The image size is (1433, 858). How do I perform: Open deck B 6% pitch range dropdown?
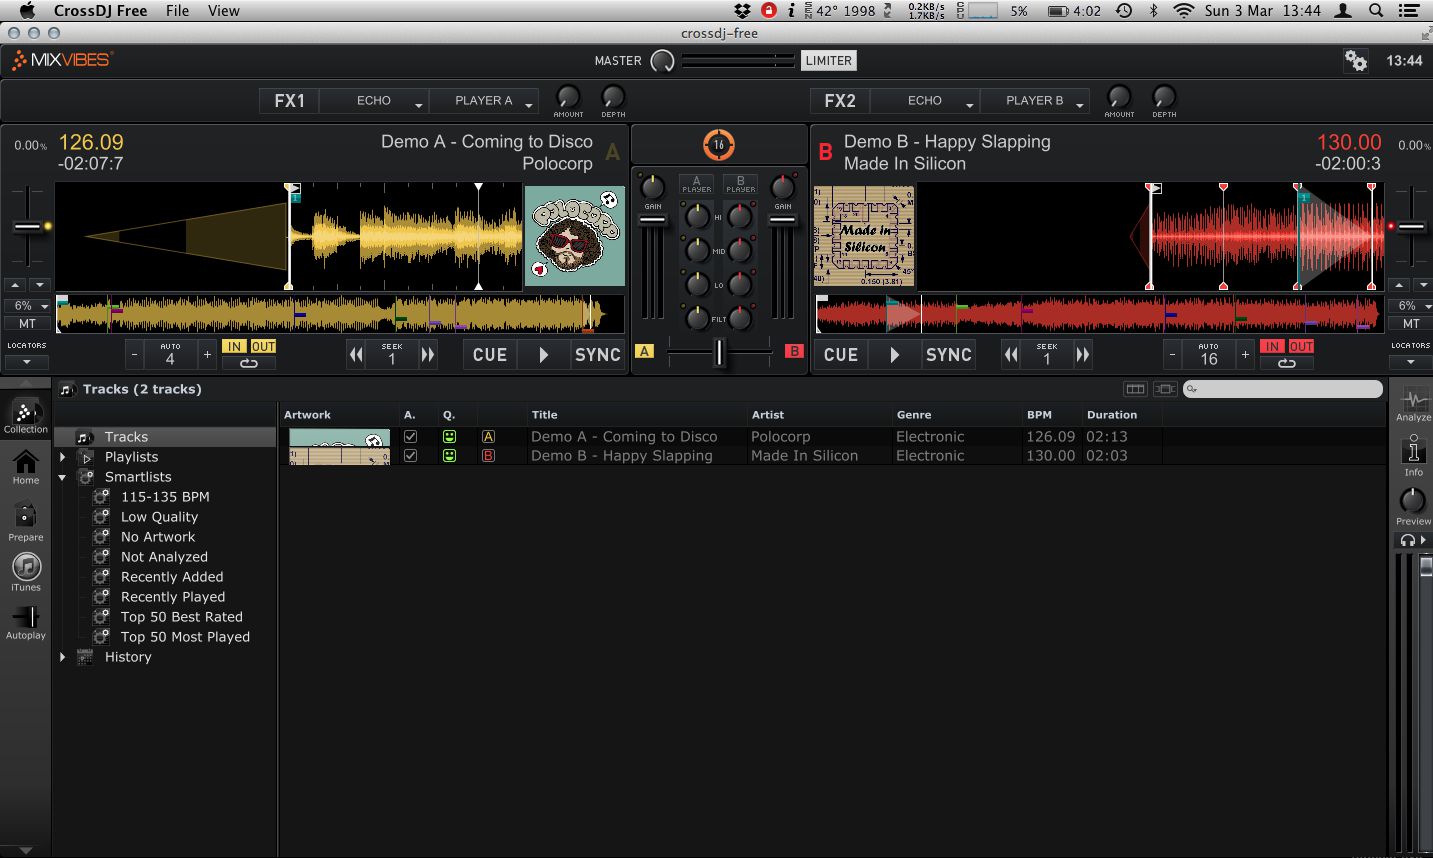(1410, 306)
